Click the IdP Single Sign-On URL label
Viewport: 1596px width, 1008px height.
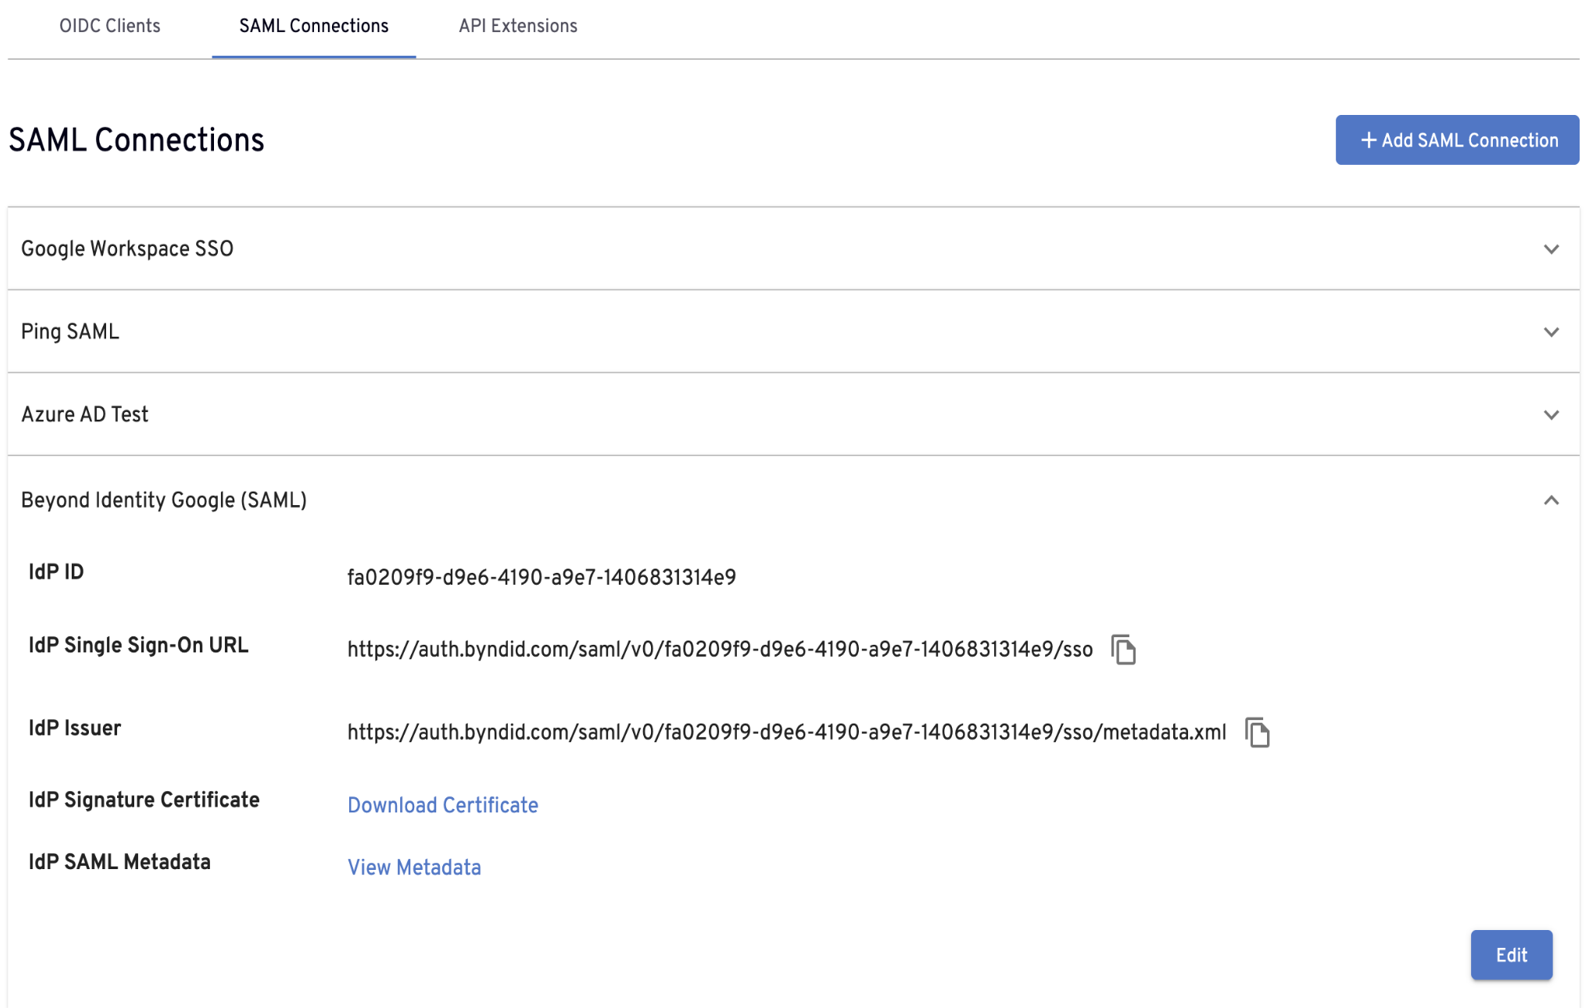pyautogui.click(x=138, y=646)
